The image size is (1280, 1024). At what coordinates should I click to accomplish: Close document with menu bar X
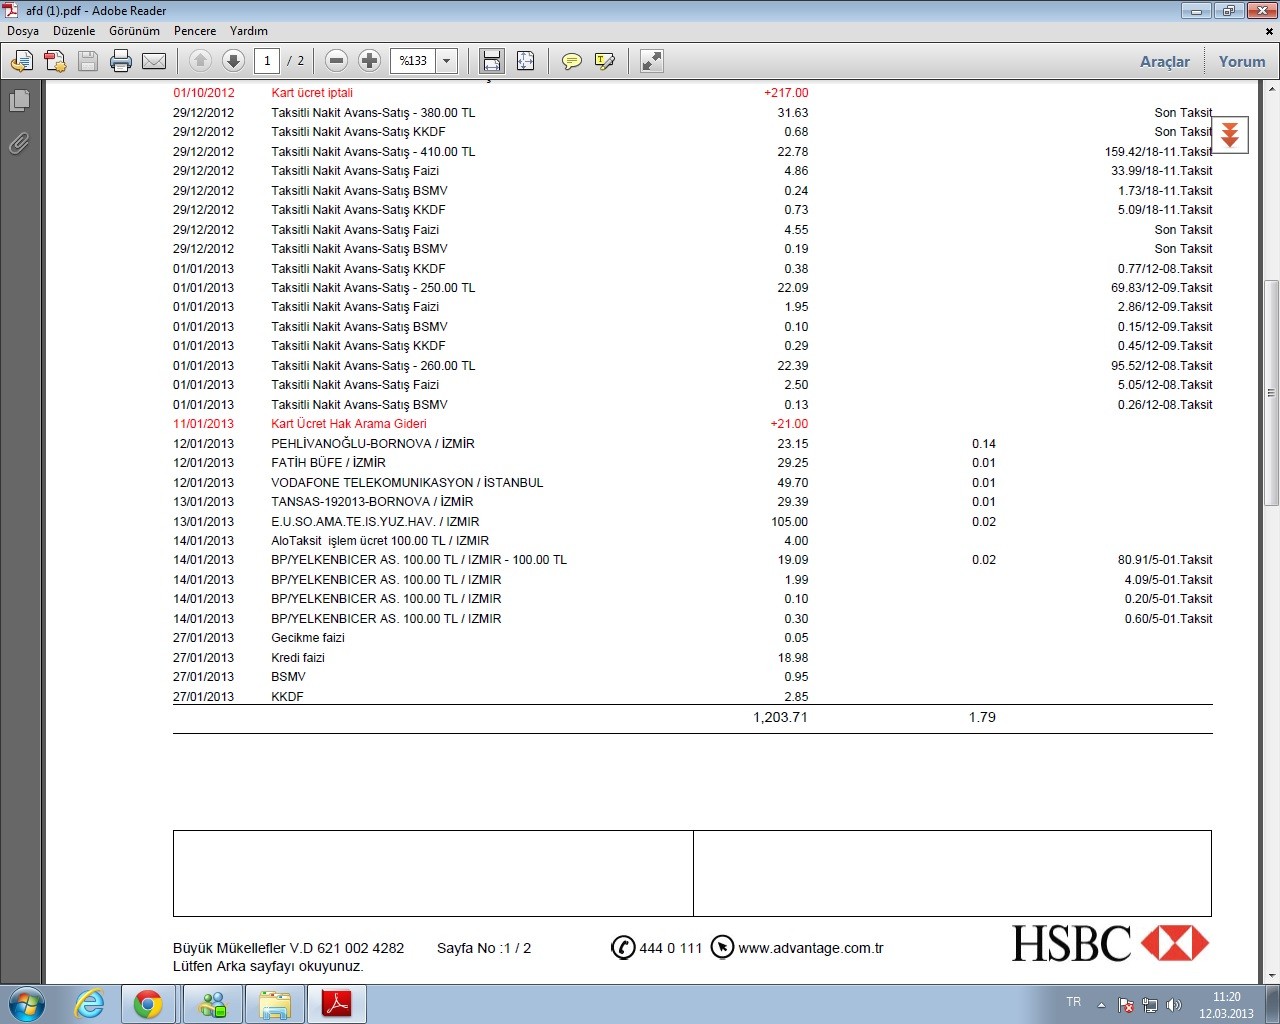(x=1270, y=31)
